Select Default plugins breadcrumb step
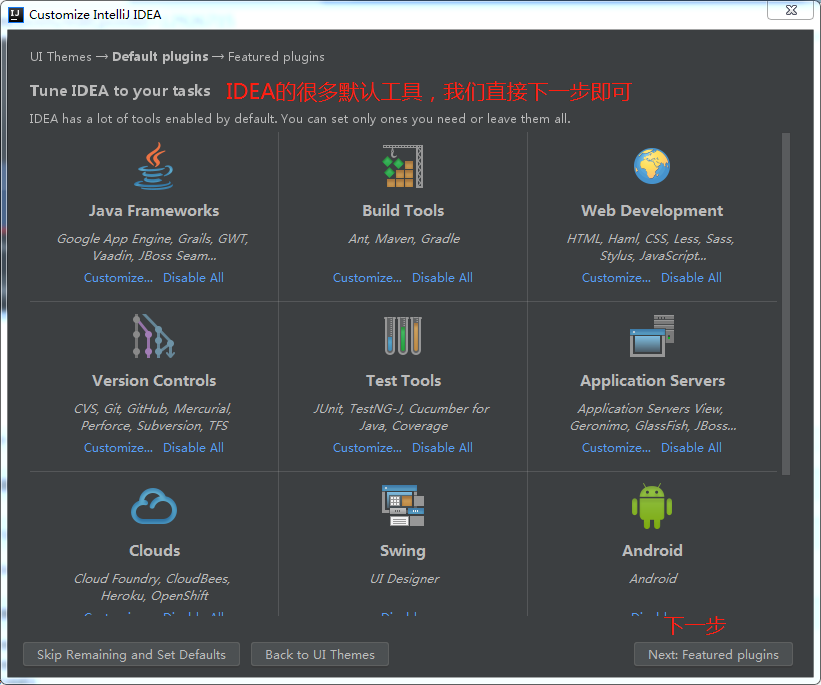Image resolution: width=821 pixels, height=685 pixels. (x=160, y=57)
